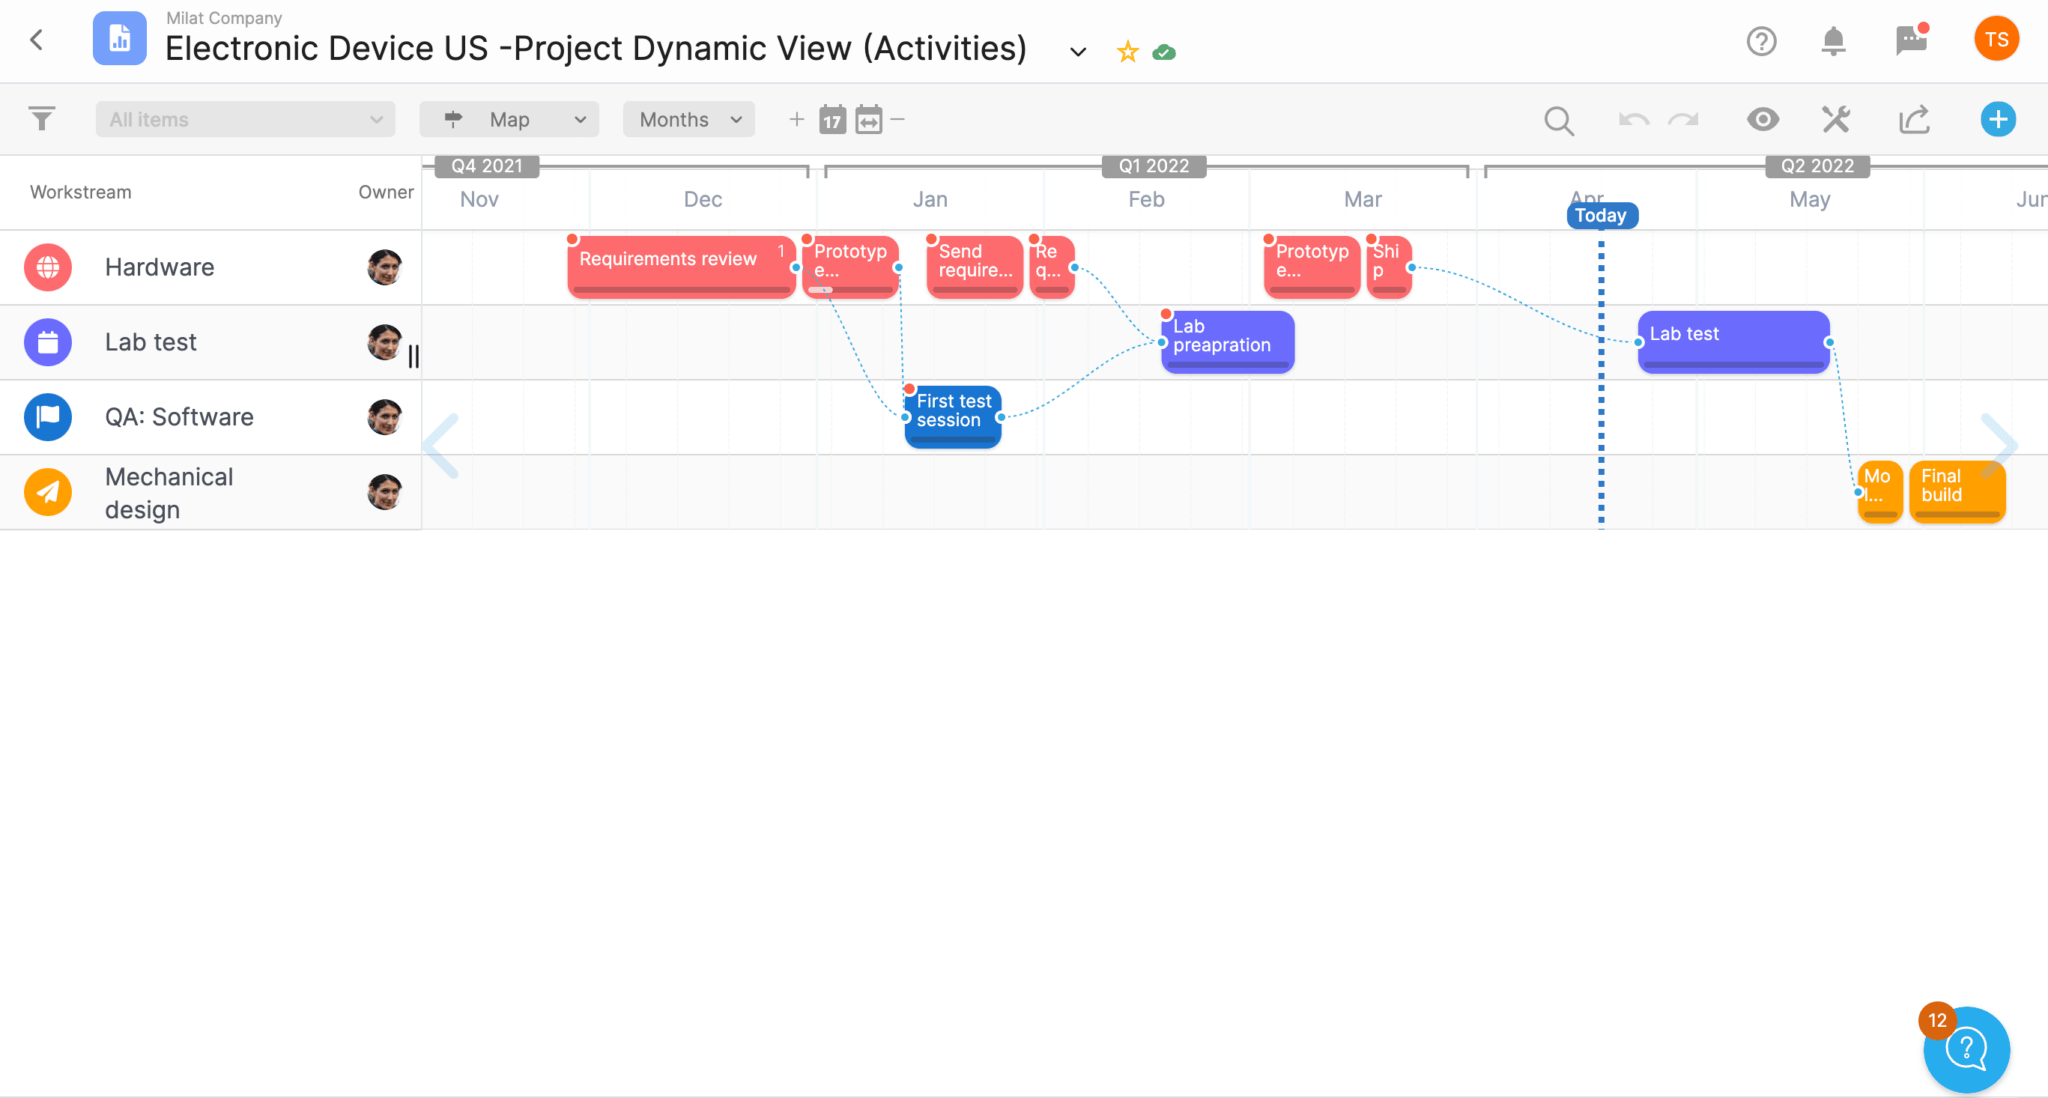Open the project title chevron menu

click(x=1077, y=52)
